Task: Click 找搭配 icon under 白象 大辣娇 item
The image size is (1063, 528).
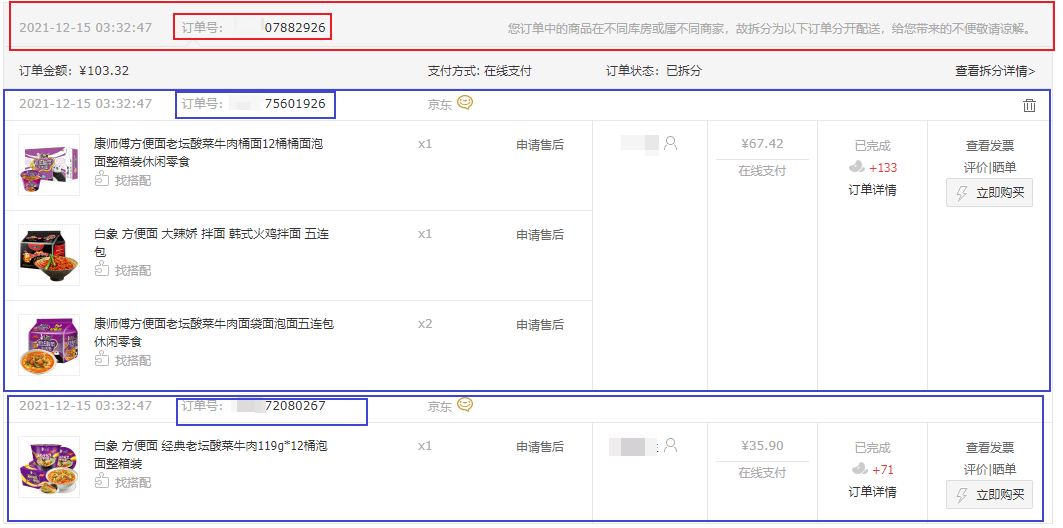Action: pyautogui.click(x=102, y=270)
